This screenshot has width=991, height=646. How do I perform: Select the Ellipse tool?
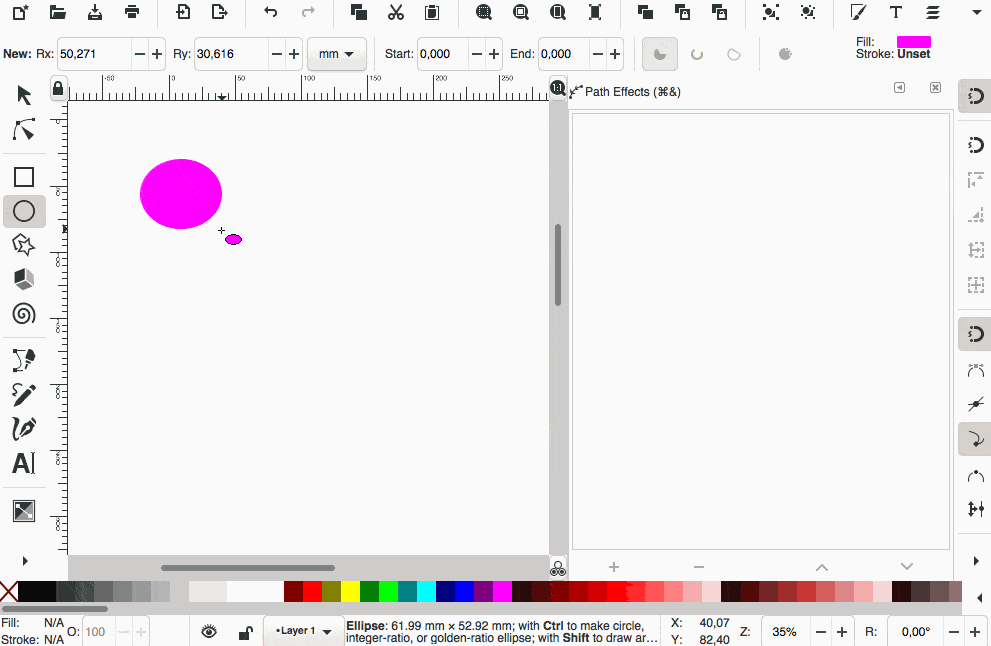tap(24, 211)
